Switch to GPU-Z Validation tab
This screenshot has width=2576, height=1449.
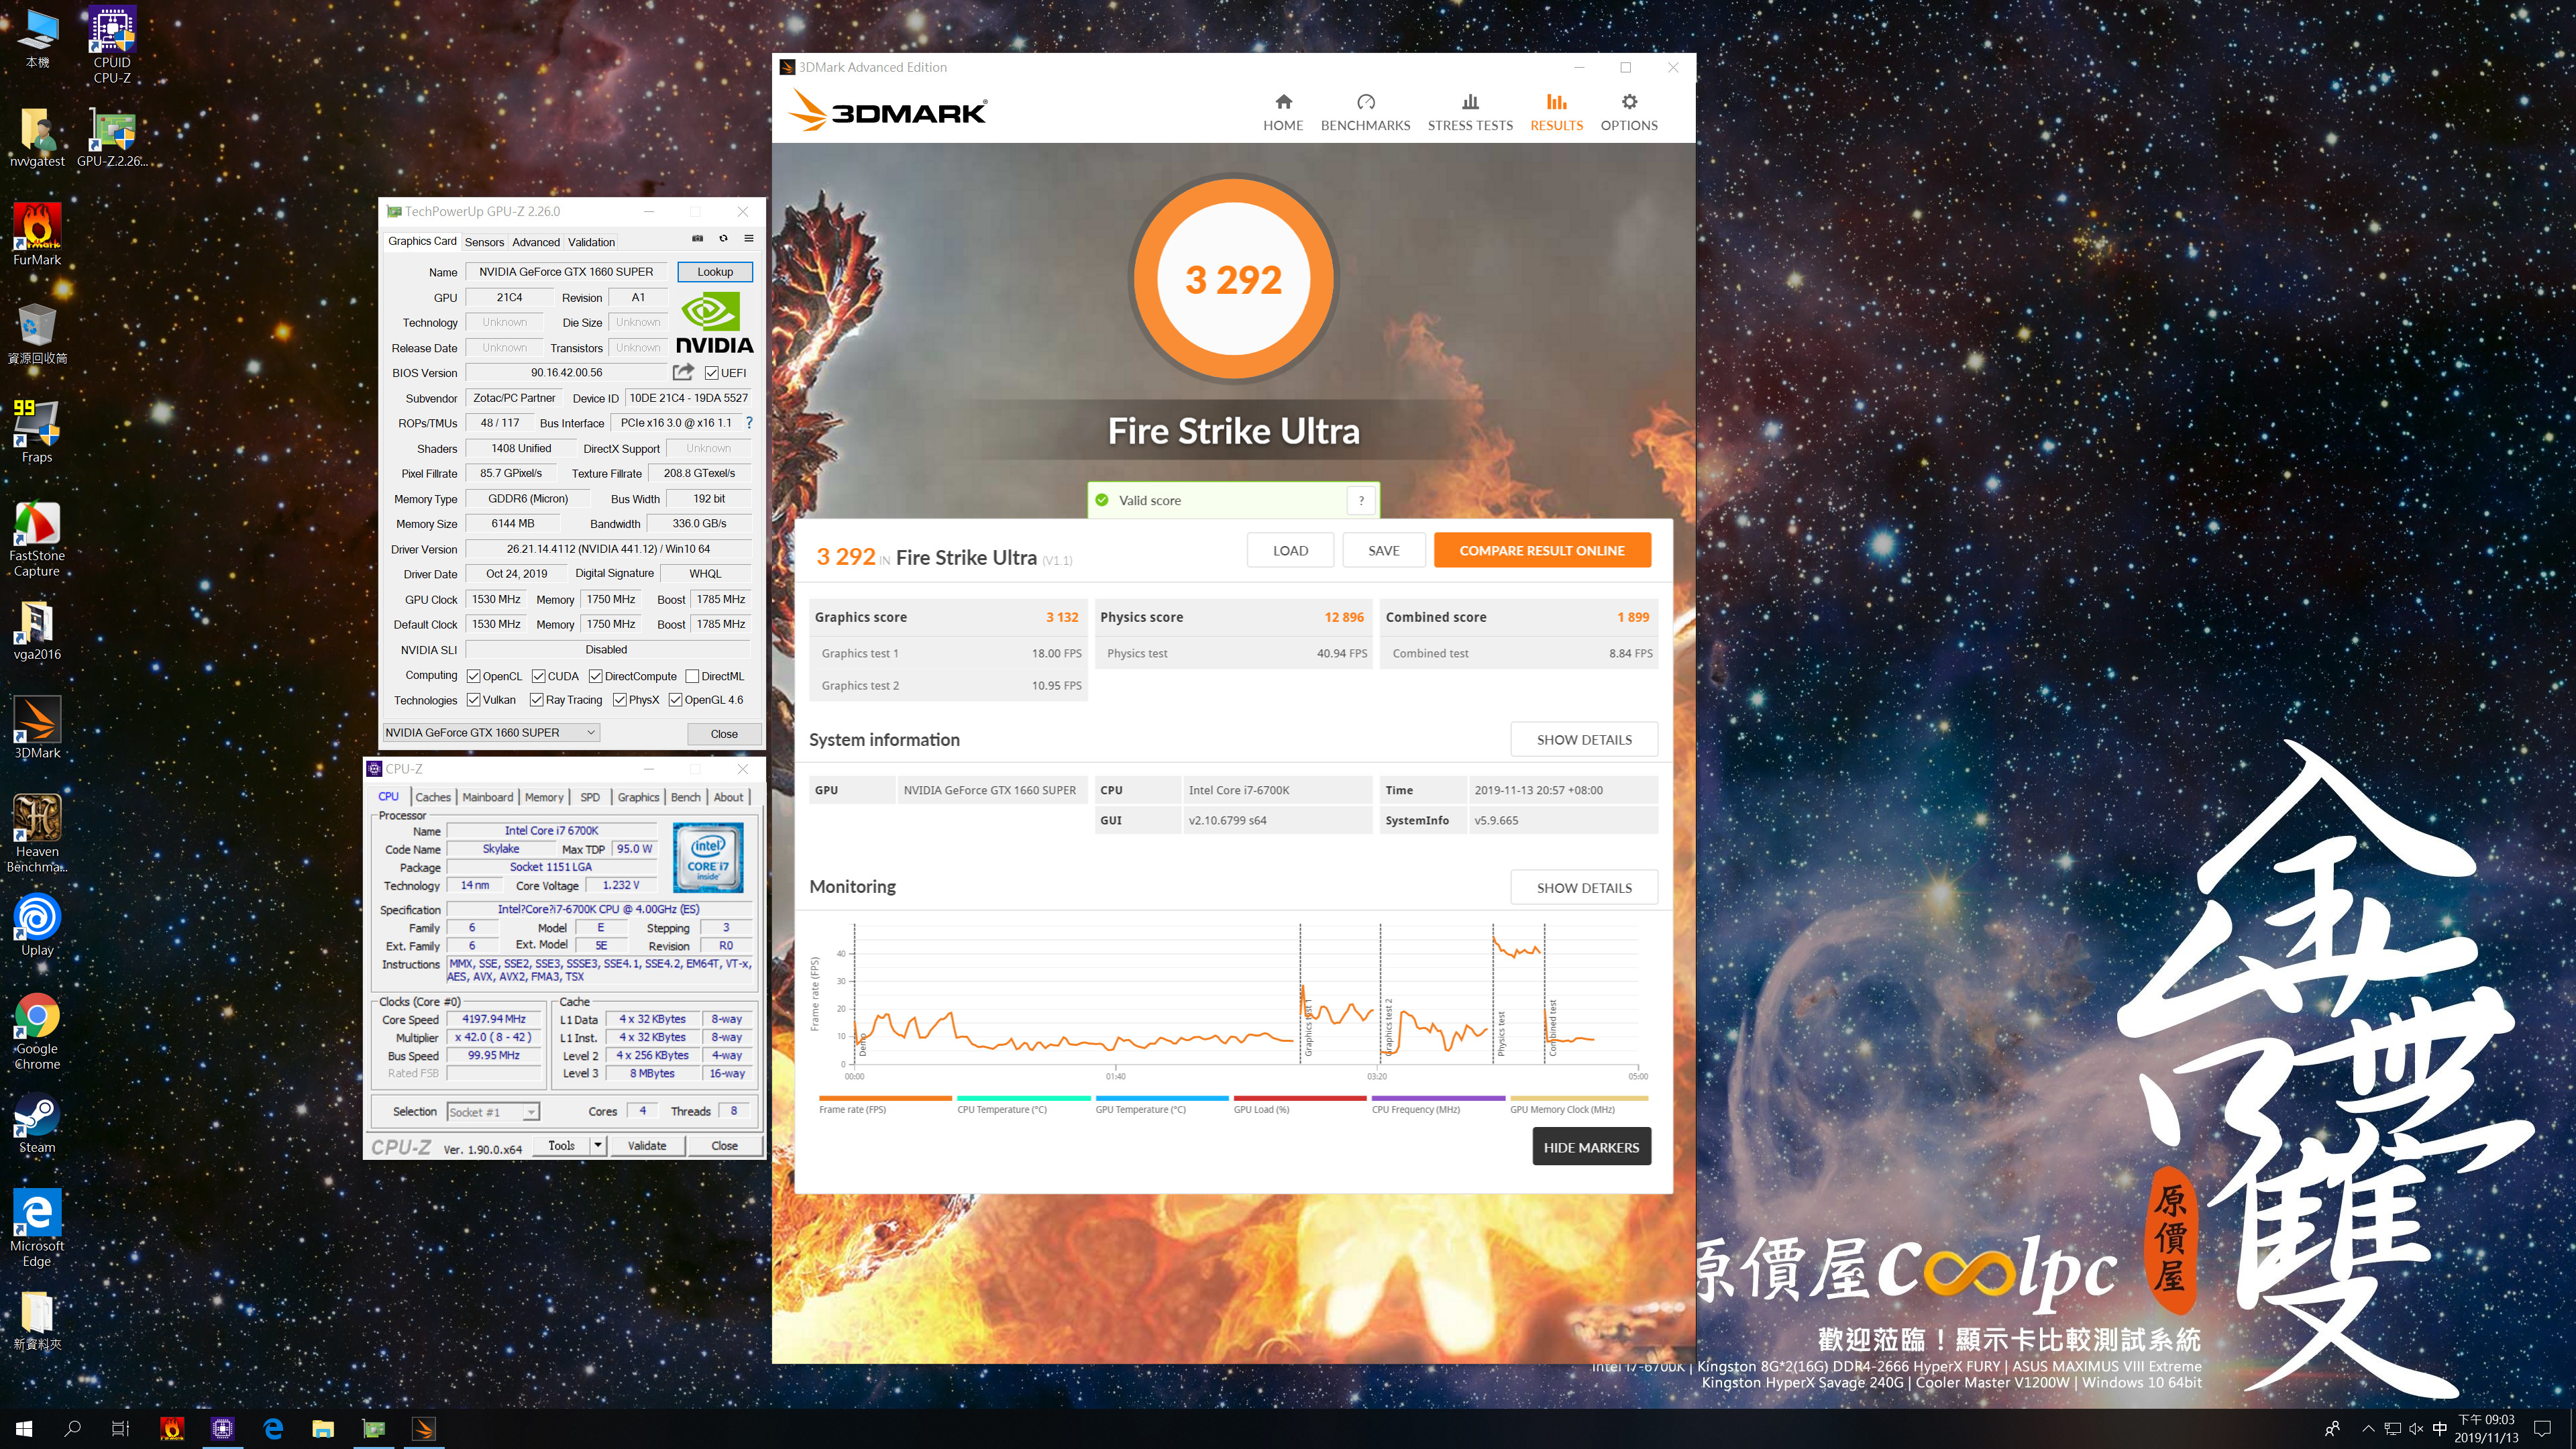click(x=591, y=242)
